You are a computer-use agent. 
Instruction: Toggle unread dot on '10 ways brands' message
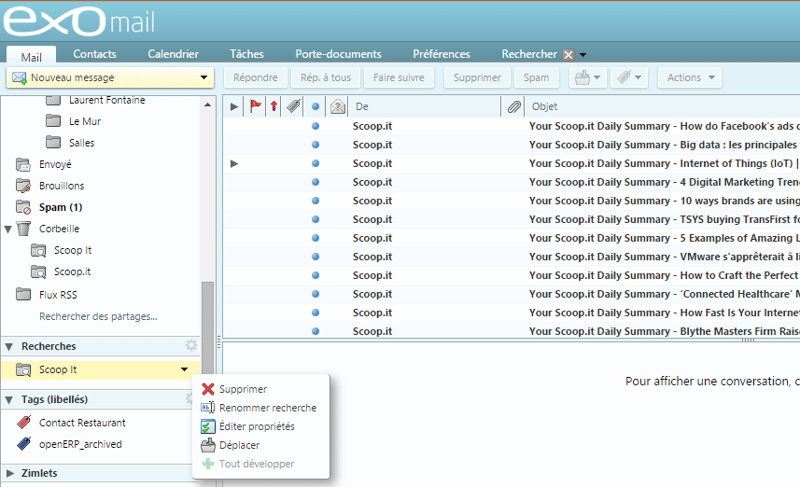(315, 201)
